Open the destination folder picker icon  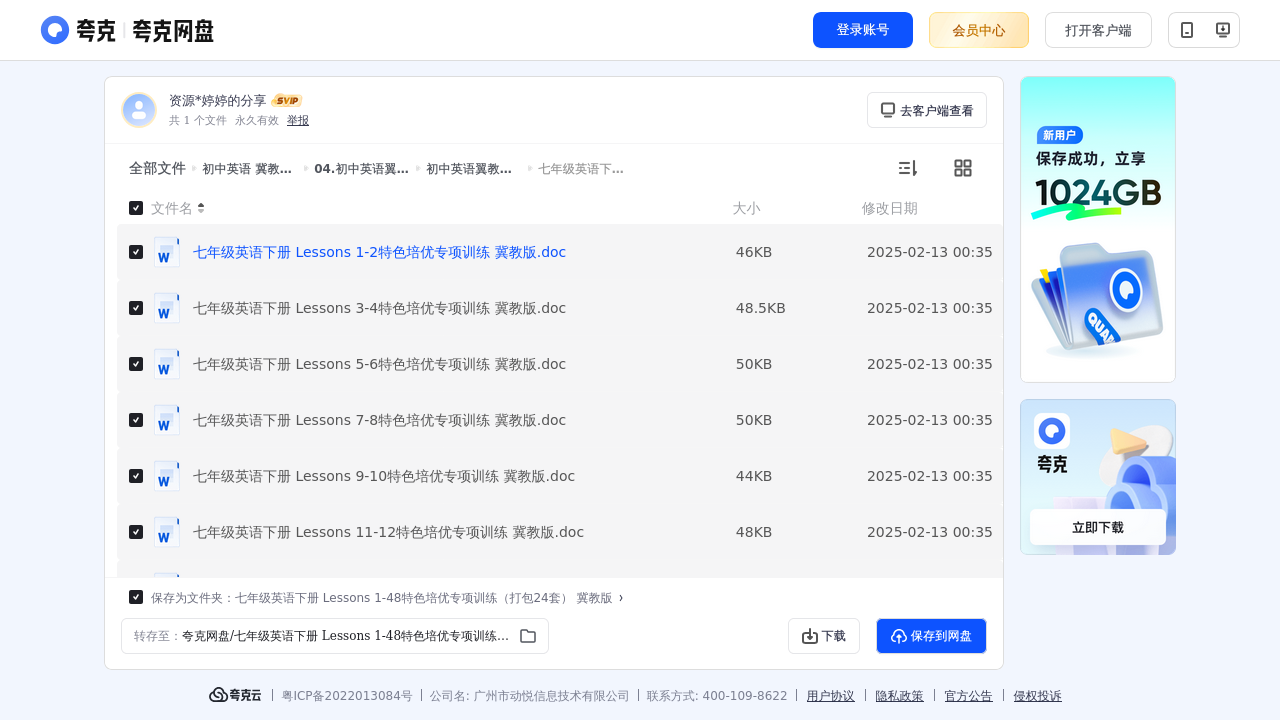tap(528, 636)
